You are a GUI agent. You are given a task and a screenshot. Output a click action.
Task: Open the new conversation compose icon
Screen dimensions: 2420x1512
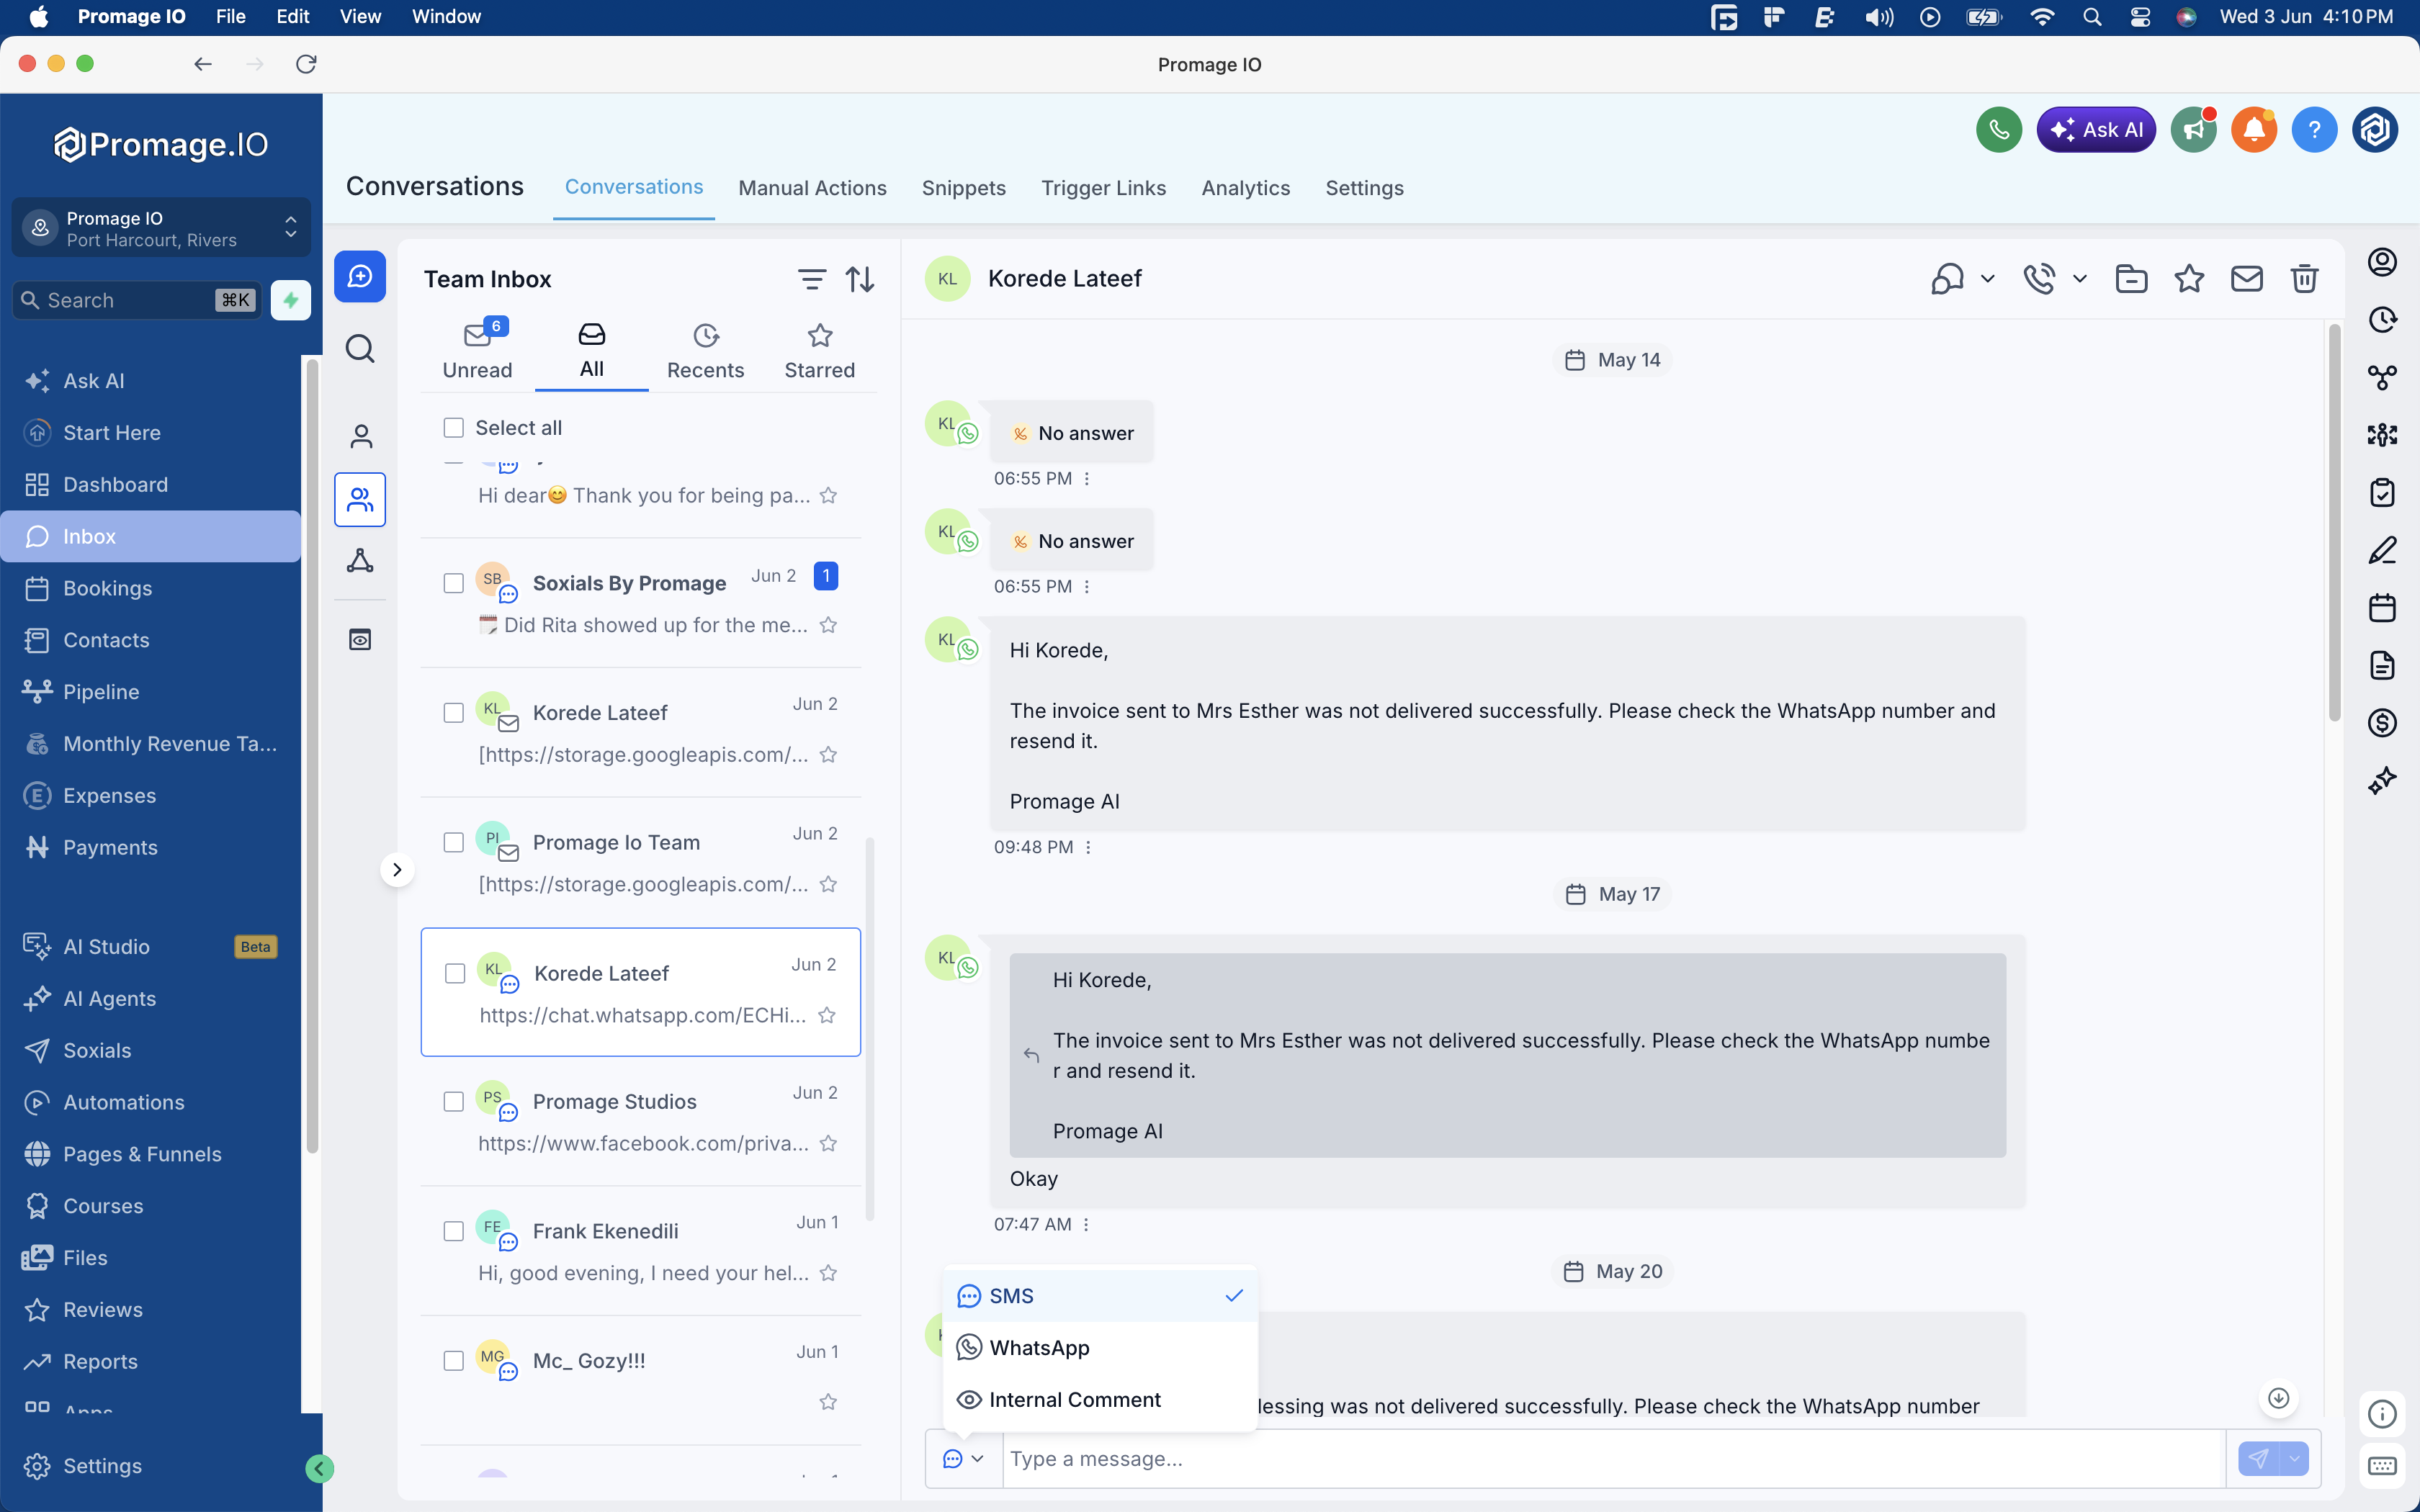(x=360, y=276)
